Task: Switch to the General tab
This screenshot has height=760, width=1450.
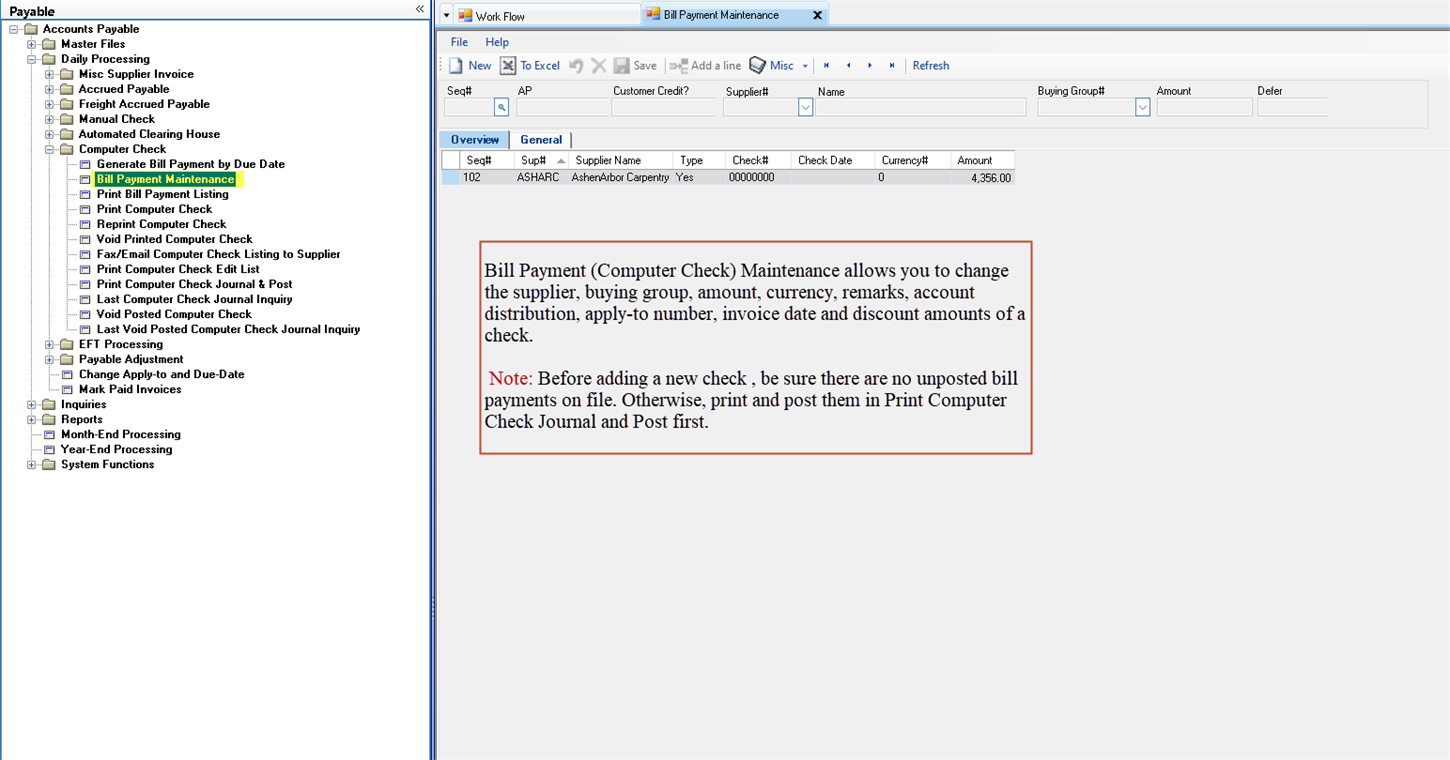Action: pos(541,140)
